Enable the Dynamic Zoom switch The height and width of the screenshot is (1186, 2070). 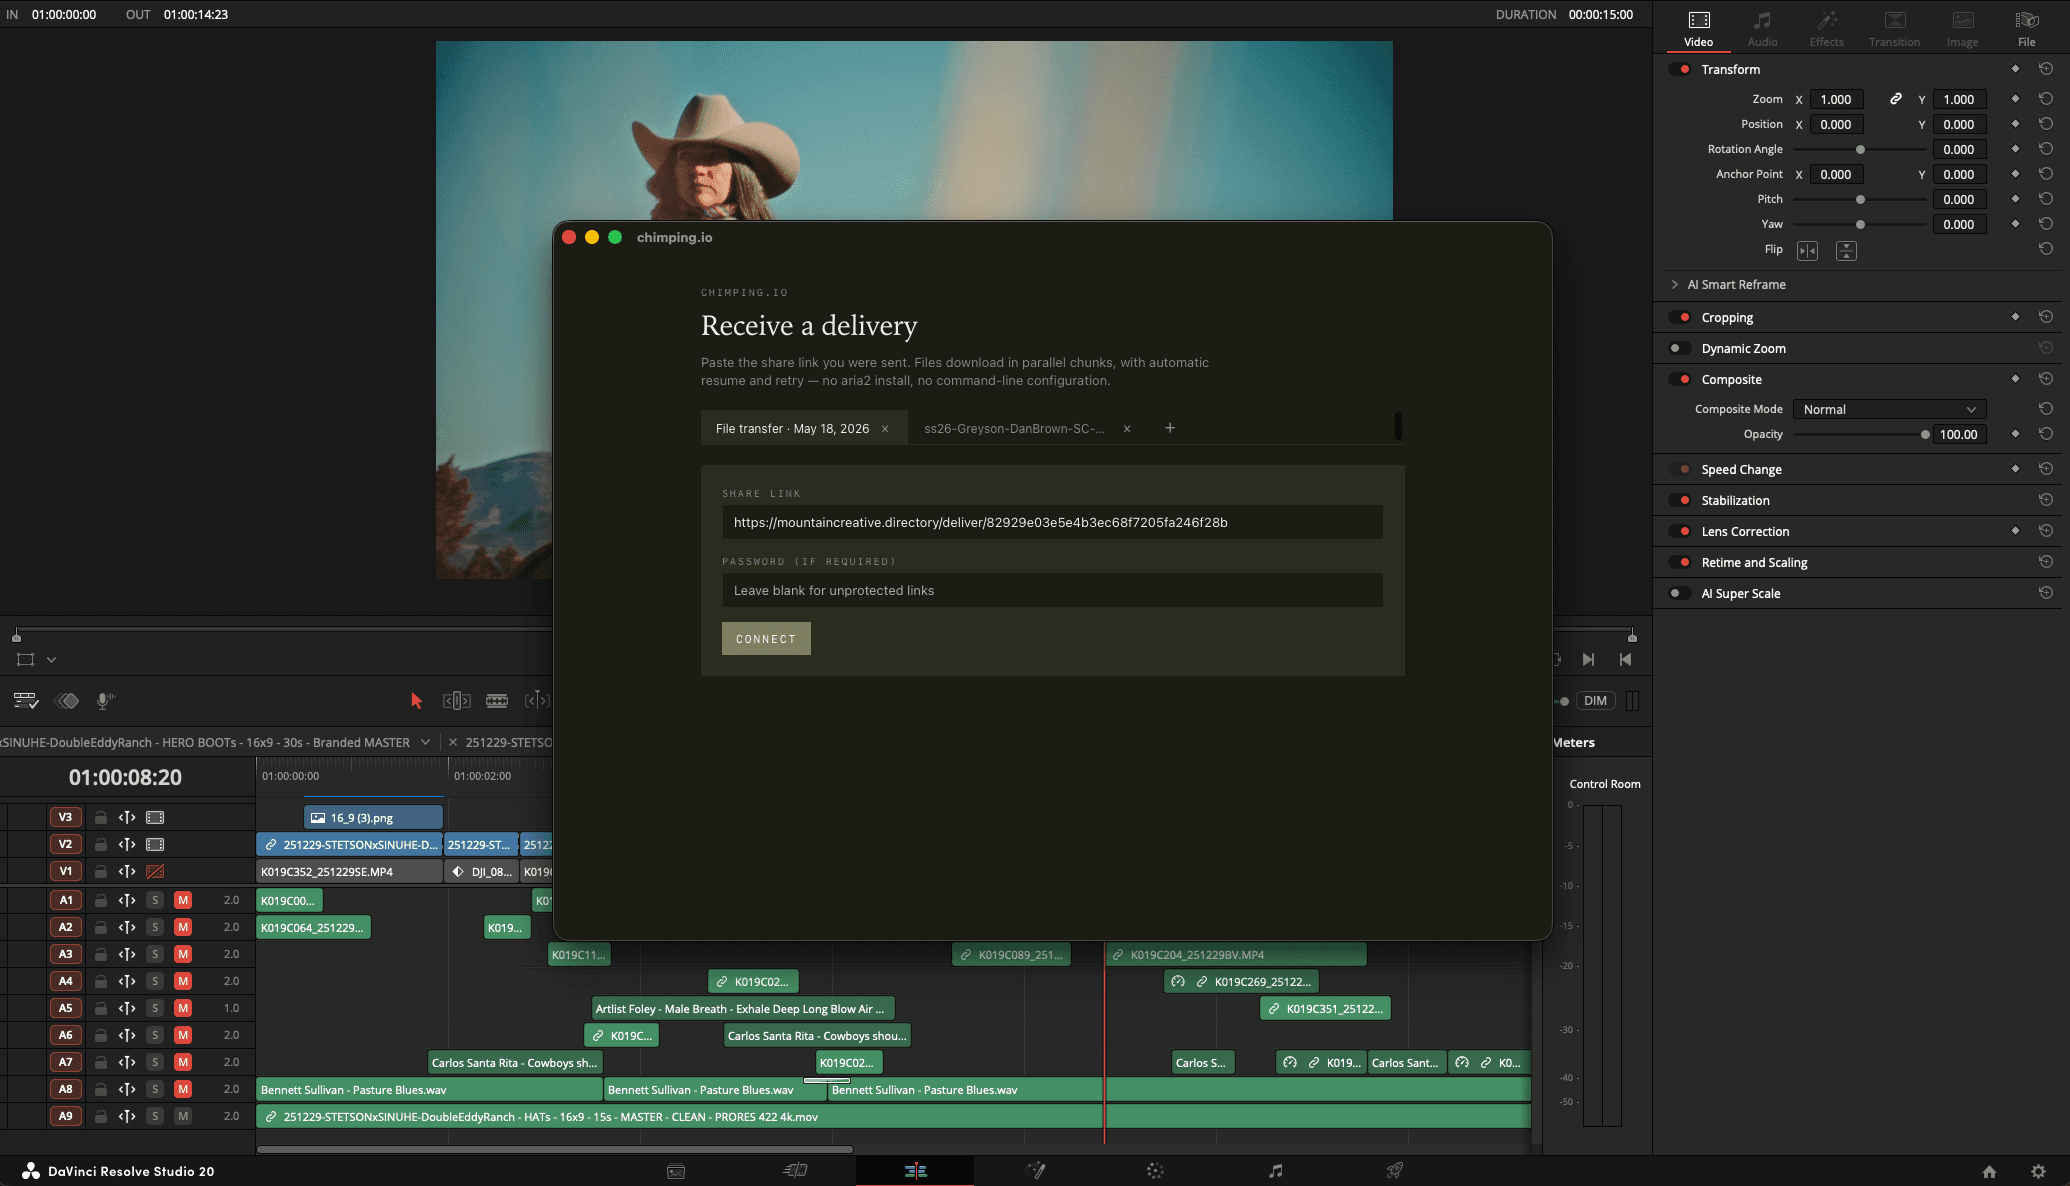coord(1681,348)
